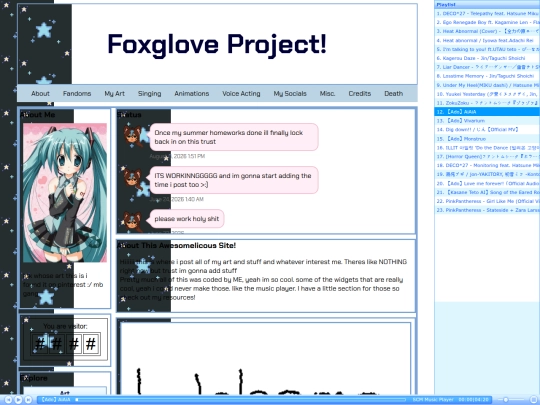Play track 13 【Ado】 Vivarium
The image size is (540, 405).
[487, 121]
